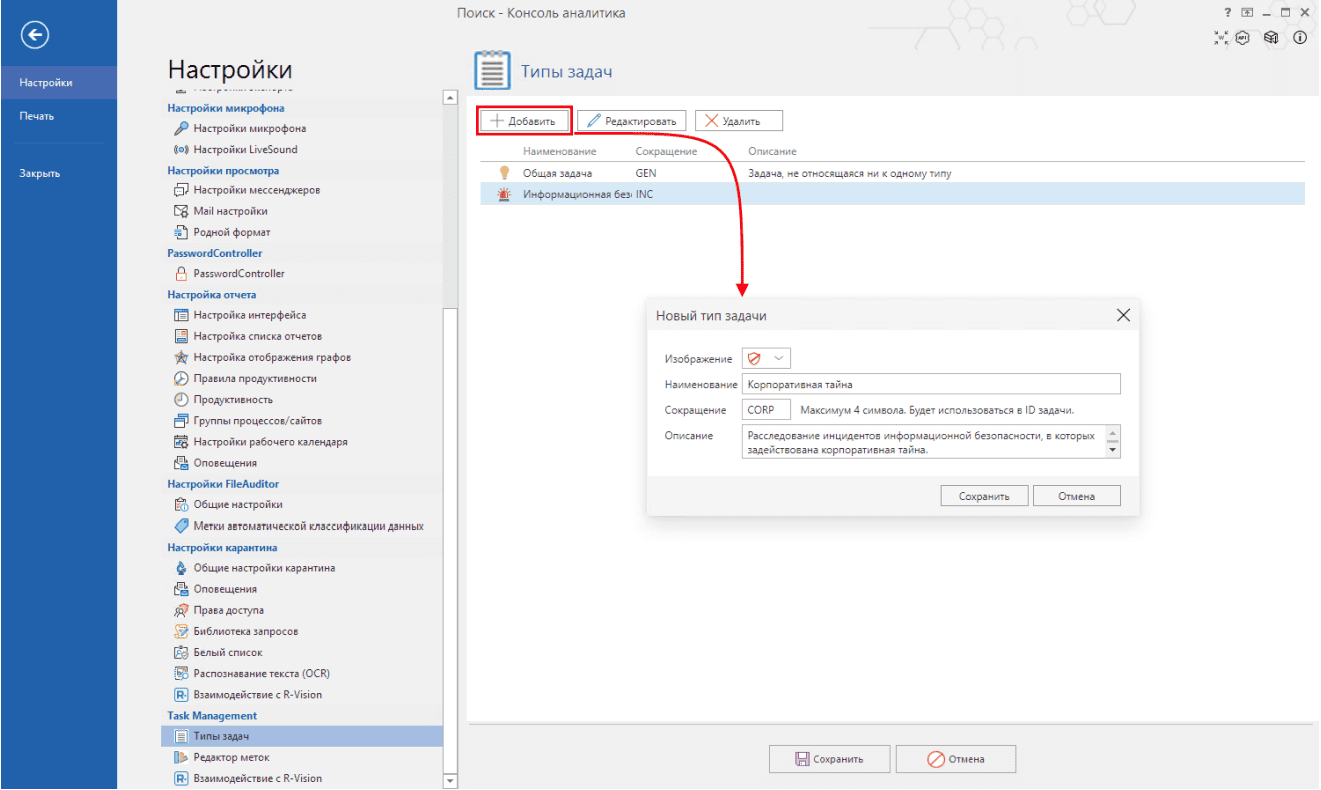
Task: Open Редактор меток in Task Management
Action: pos(231,757)
